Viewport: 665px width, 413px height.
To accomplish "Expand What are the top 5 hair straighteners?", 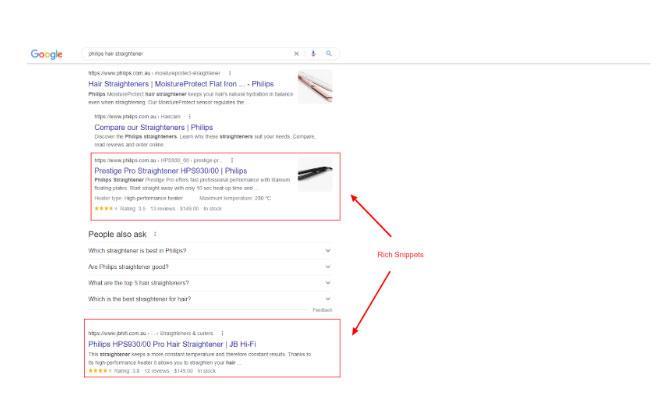I will [210, 283].
